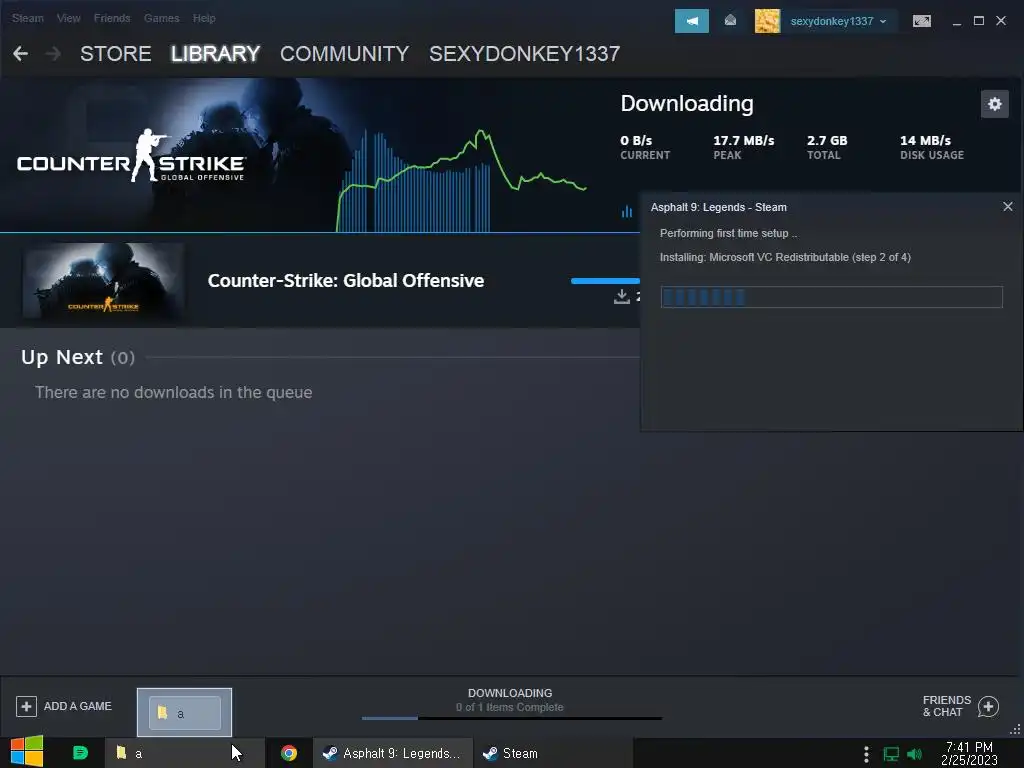Open the View menu

coord(69,18)
